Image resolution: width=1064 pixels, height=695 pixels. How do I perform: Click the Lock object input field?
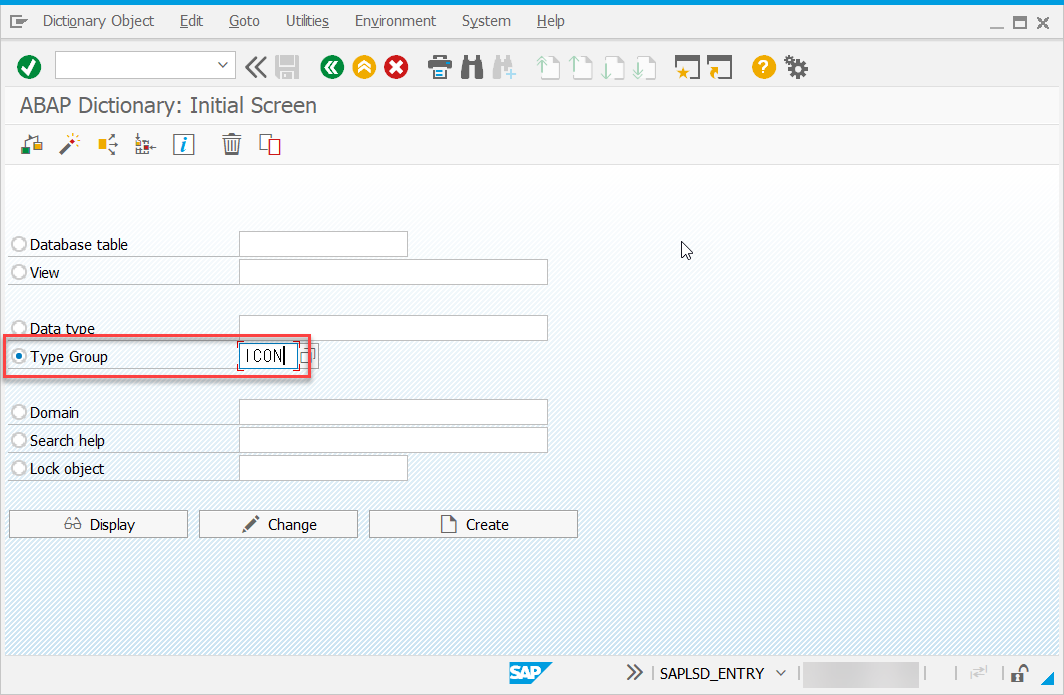[323, 468]
